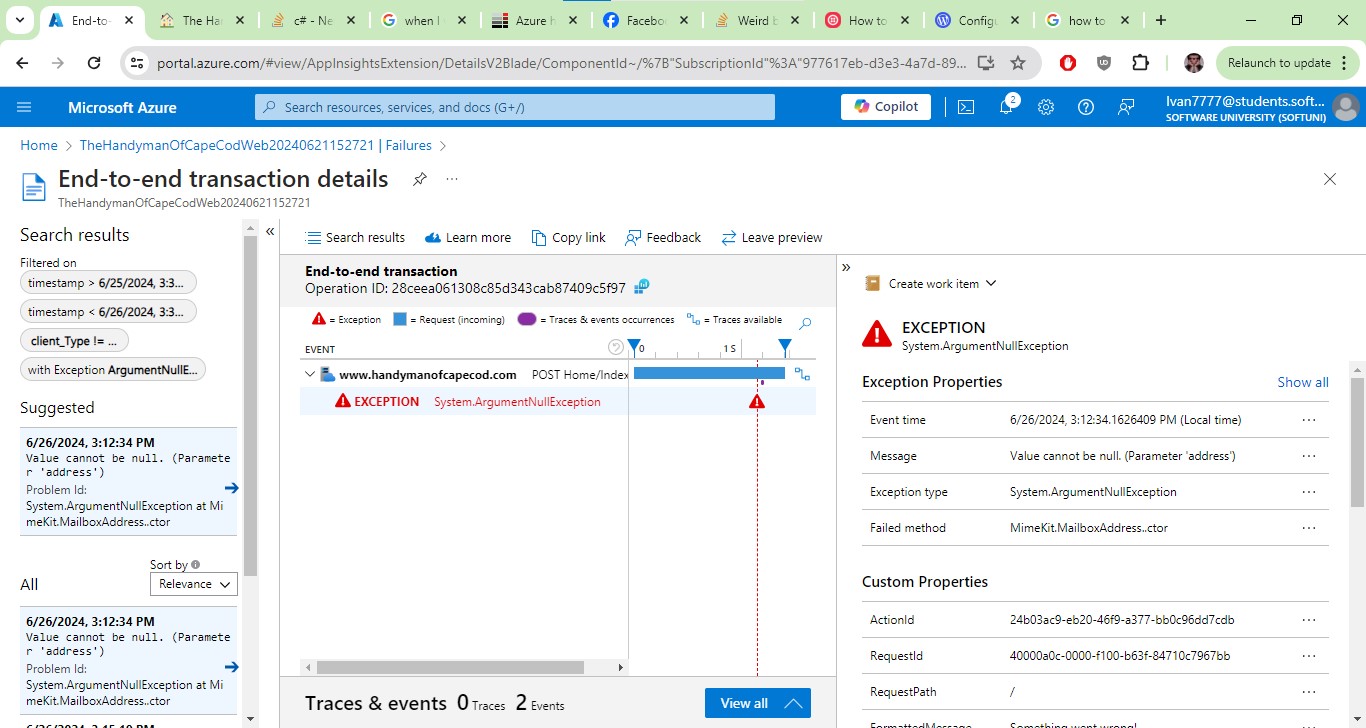Image resolution: width=1366 pixels, height=728 pixels.
Task: Open ellipsis menu for ActionId
Action: [x=1309, y=620]
